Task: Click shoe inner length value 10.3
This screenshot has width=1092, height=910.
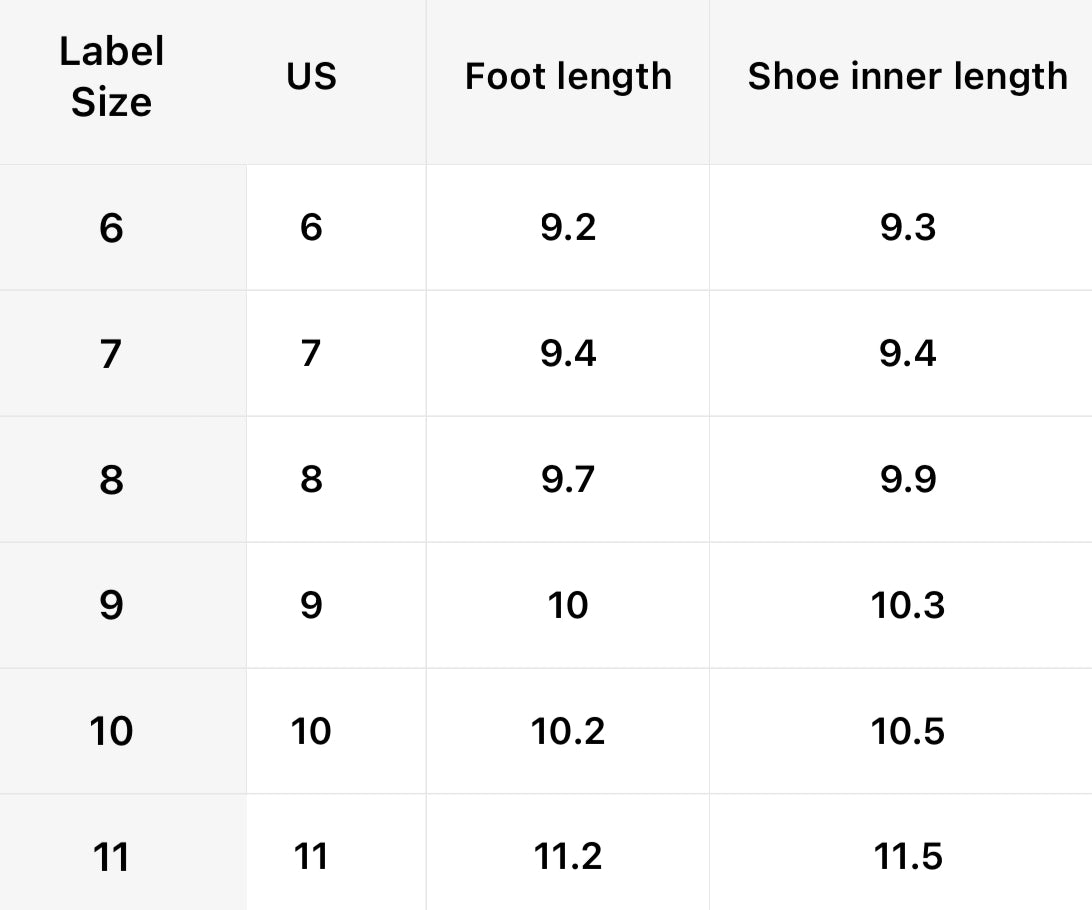Action: [908, 606]
